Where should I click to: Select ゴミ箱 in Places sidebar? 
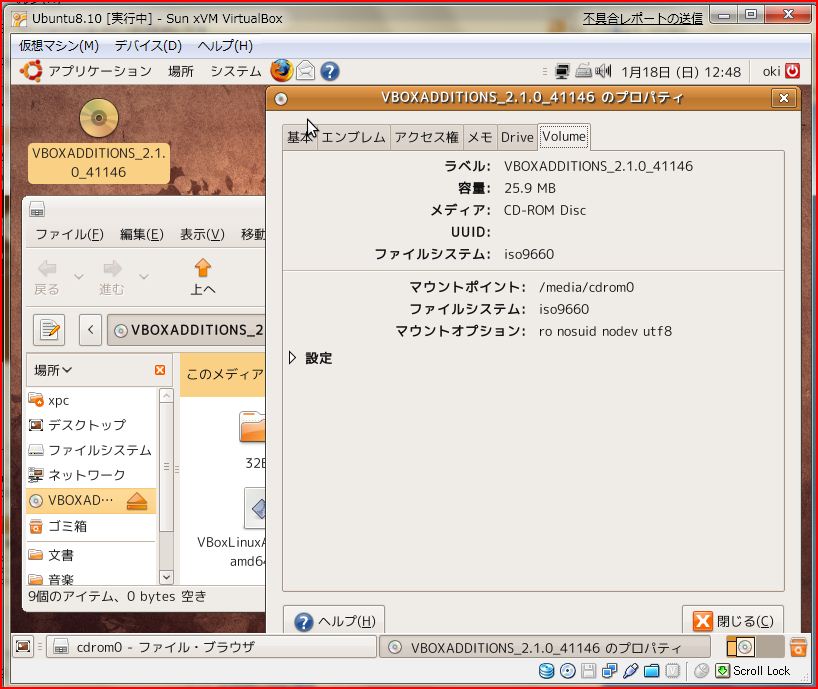coord(91,526)
